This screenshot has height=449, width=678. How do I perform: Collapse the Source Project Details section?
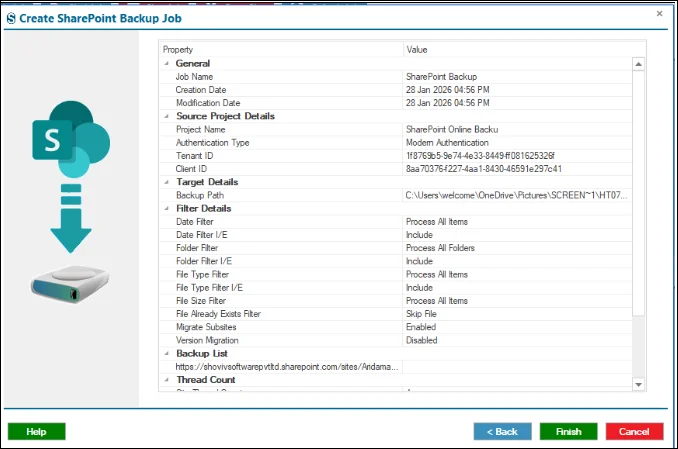(166, 116)
